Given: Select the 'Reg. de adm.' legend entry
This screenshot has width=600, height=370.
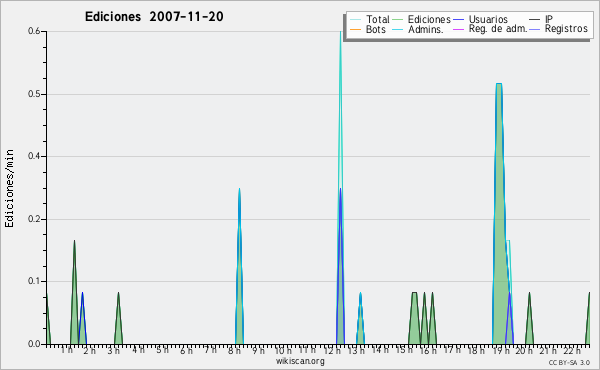Looking at the screenshot, I should (498, 29).
